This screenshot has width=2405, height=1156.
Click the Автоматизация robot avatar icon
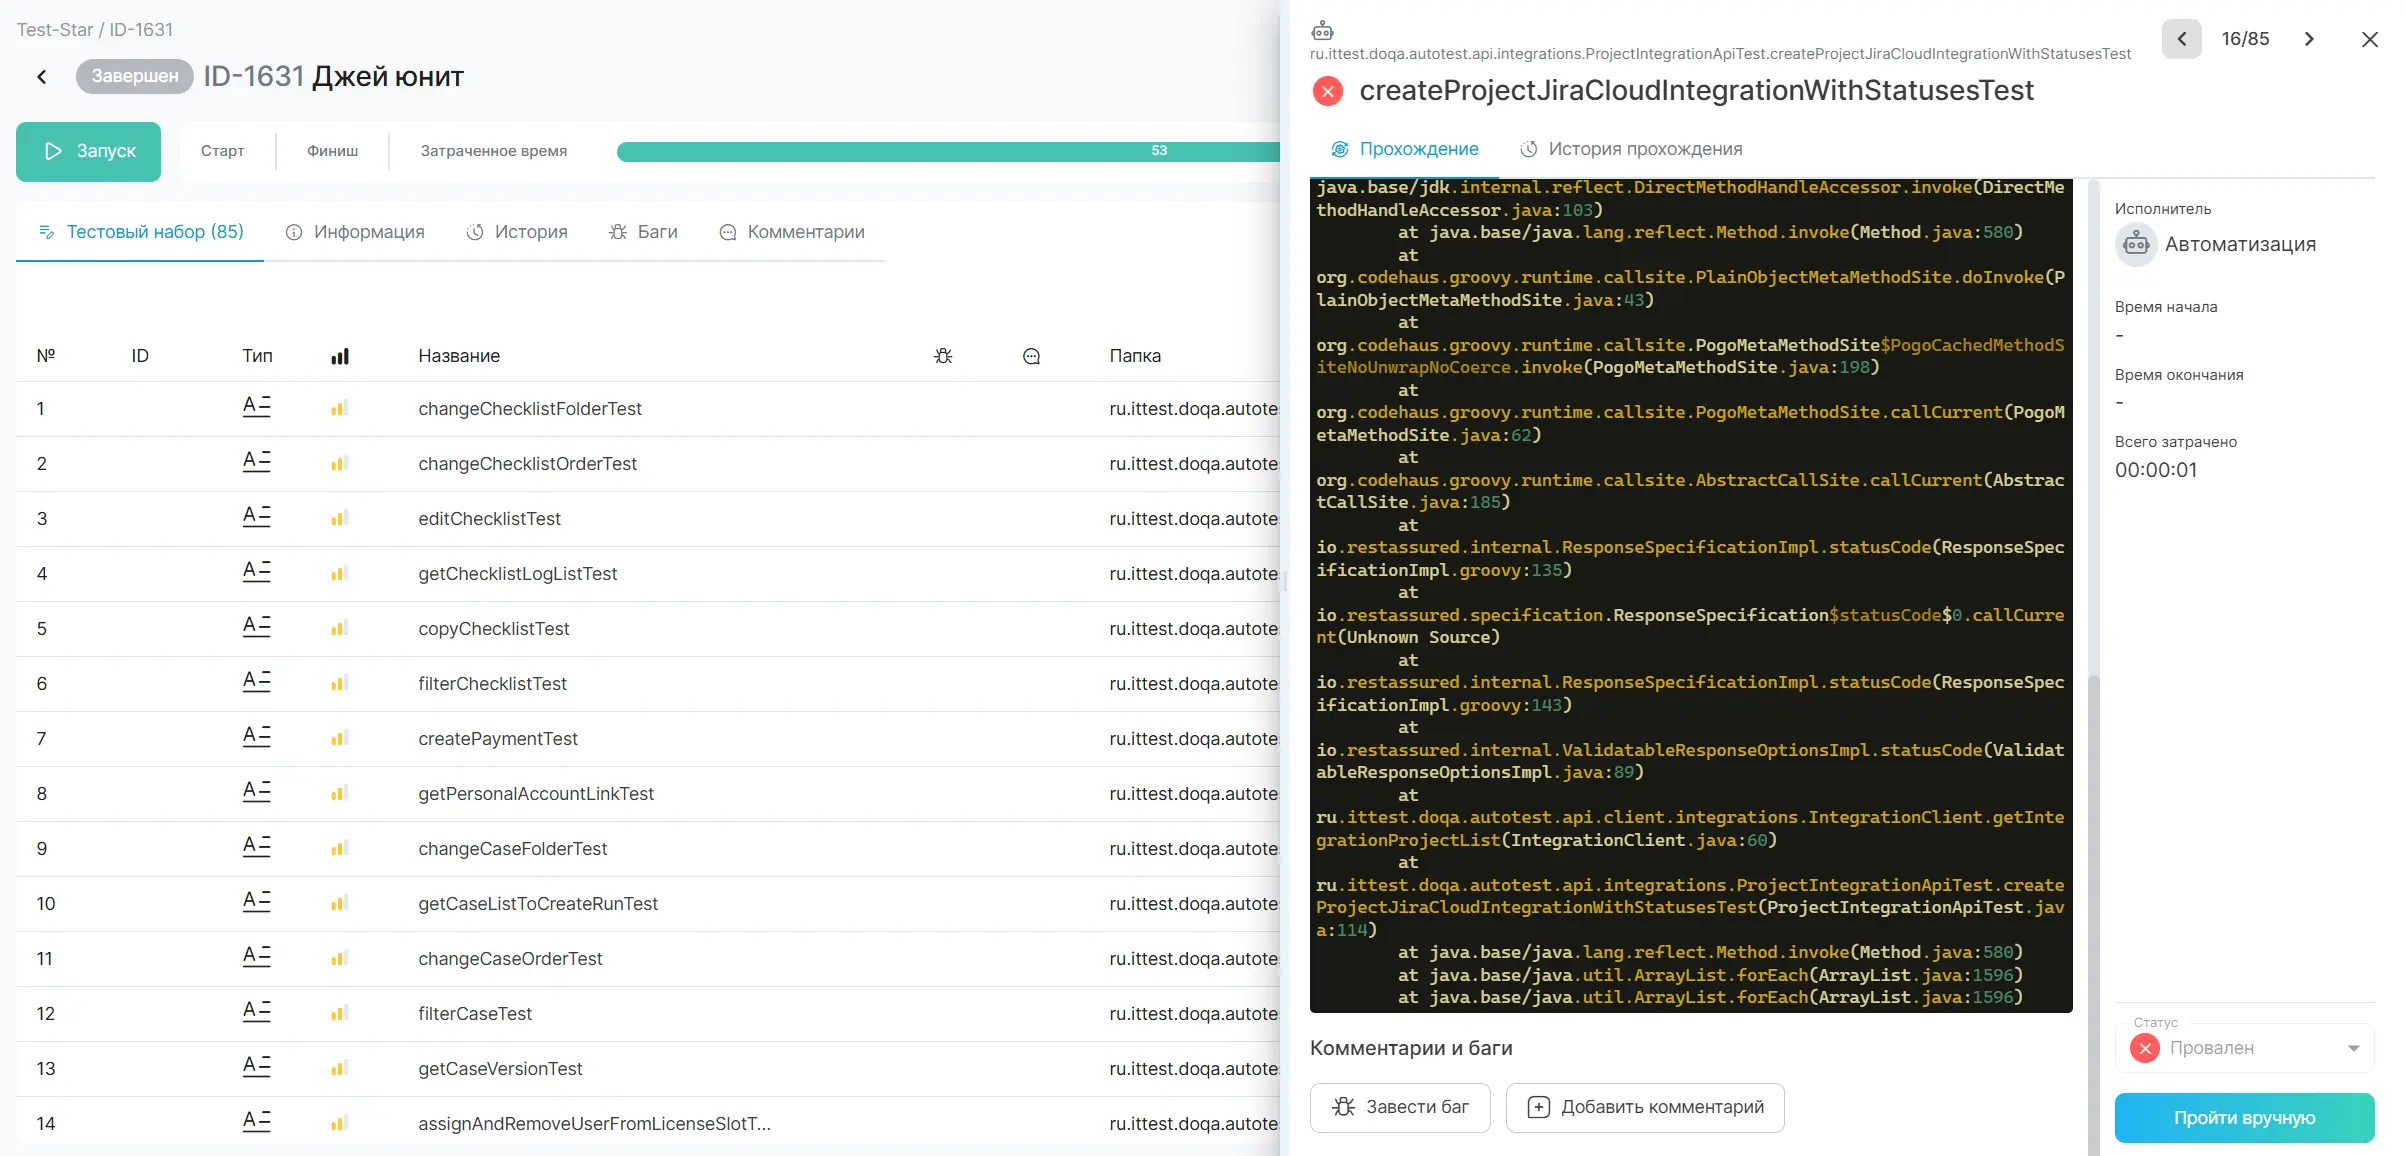[x=2136, y=245]
